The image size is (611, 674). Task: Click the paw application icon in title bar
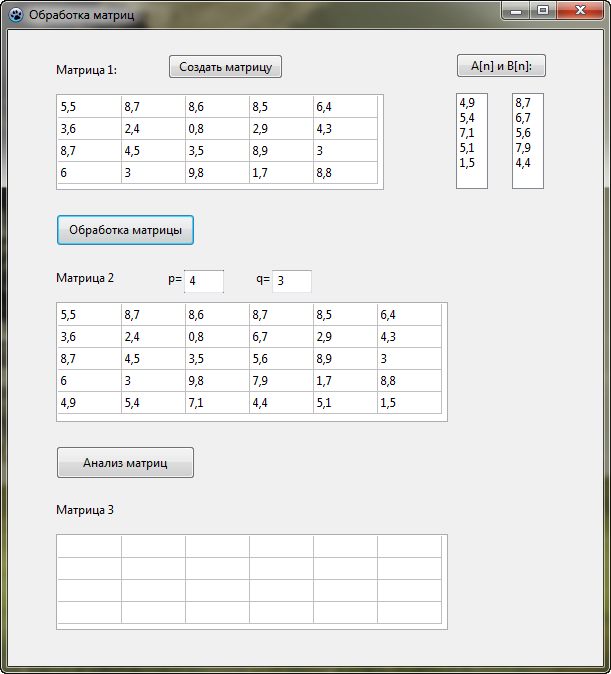click(16, 15)
